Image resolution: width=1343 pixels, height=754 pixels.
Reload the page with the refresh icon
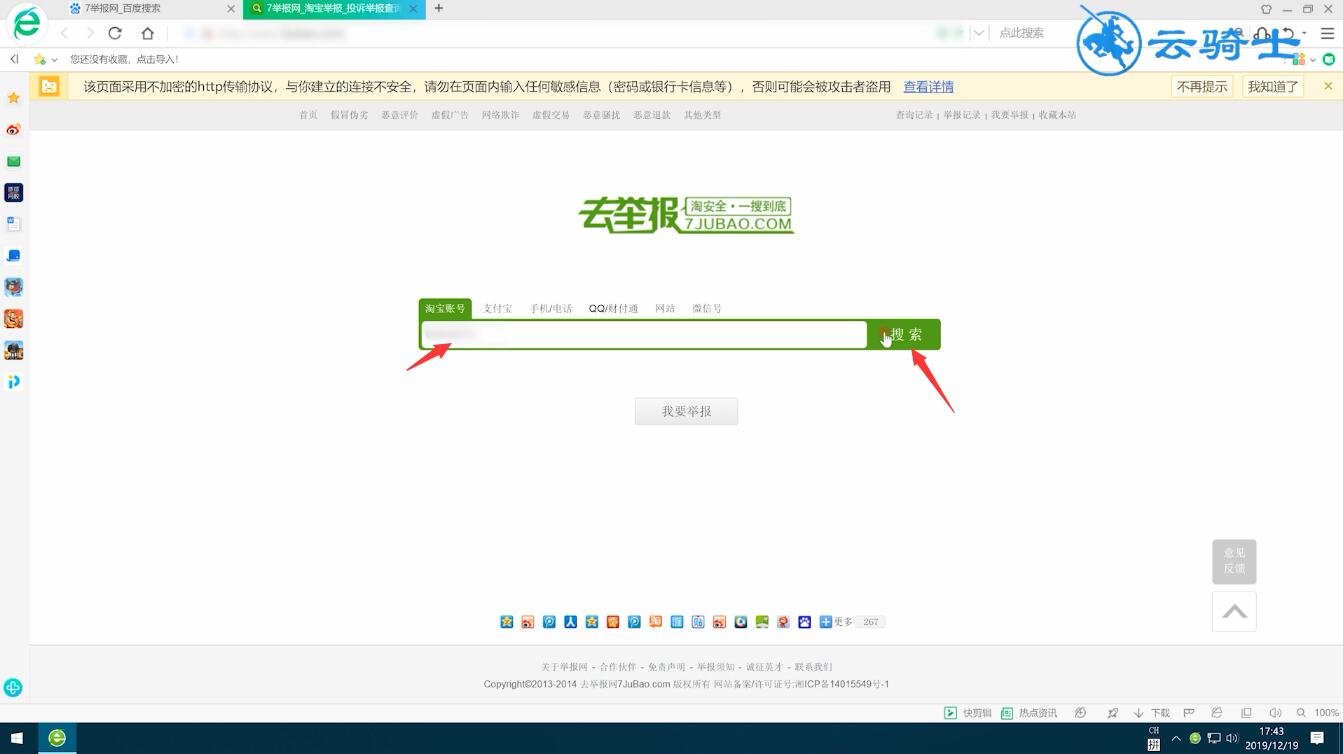[x=115, y=33]
